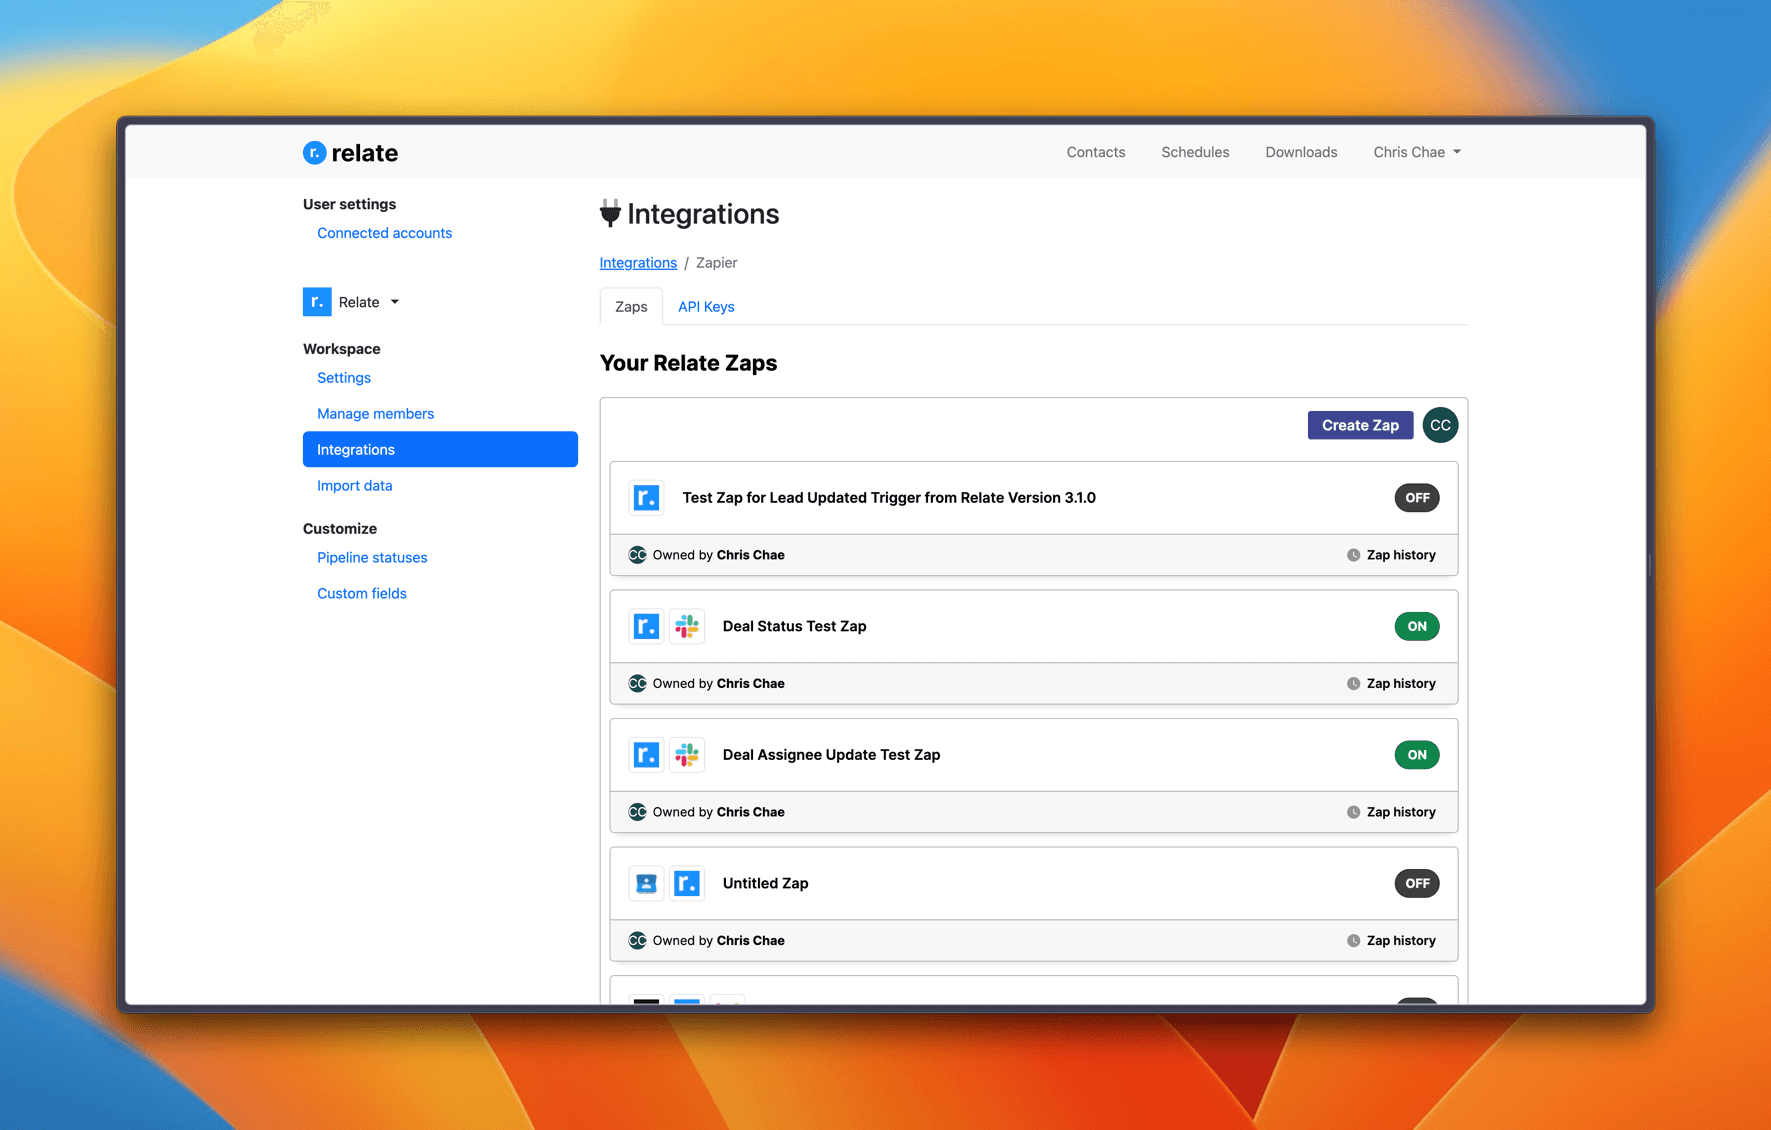Toggle the Untitled Zap OFF switch
This screenshot has width=1771, height=1130.
[x=1417, y=883]
